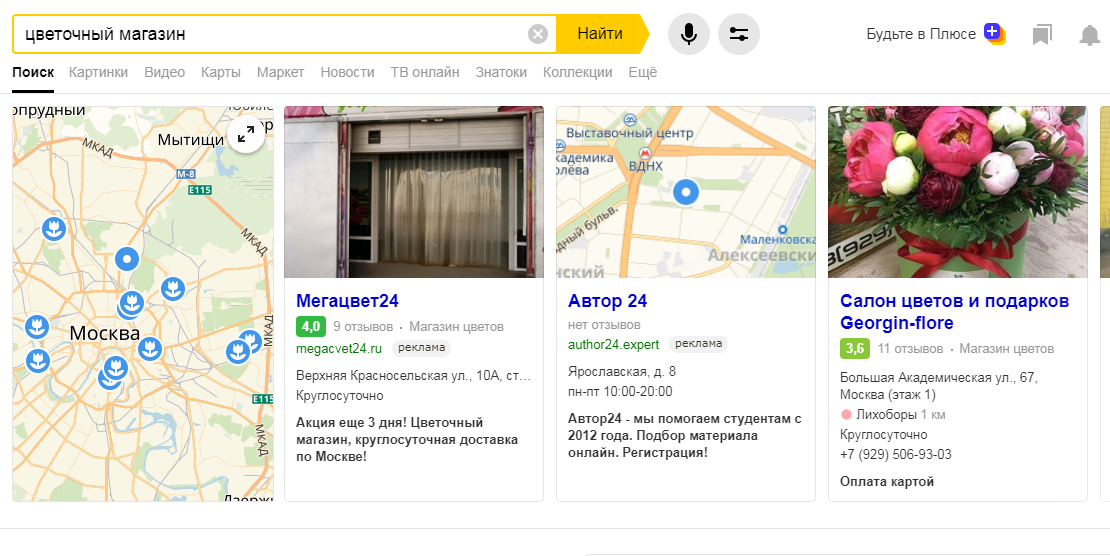Viewport: 1110px width, 556px height.
Task: Visit author24.expert link
Action: click(613, 345)
